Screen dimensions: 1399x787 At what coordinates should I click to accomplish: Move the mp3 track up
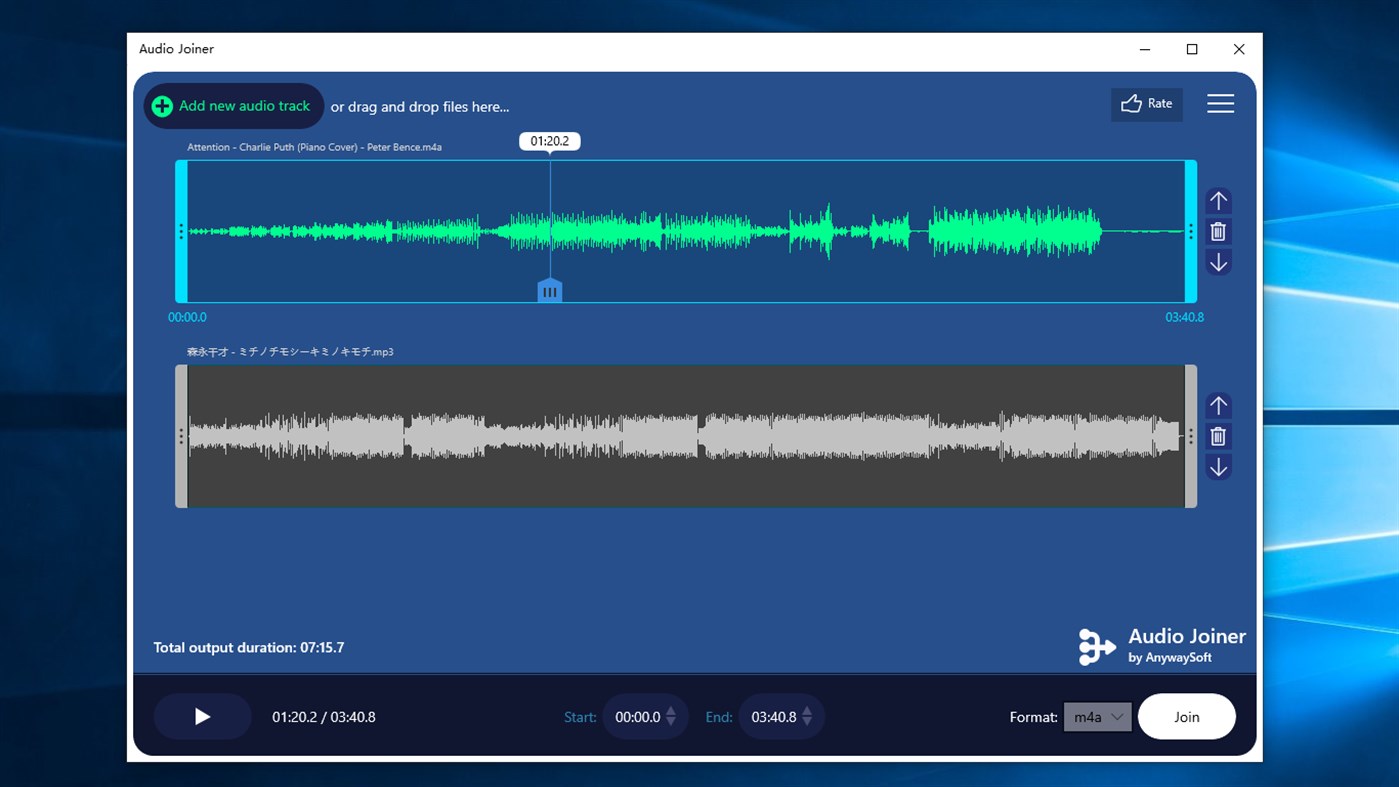[1218, 405]
